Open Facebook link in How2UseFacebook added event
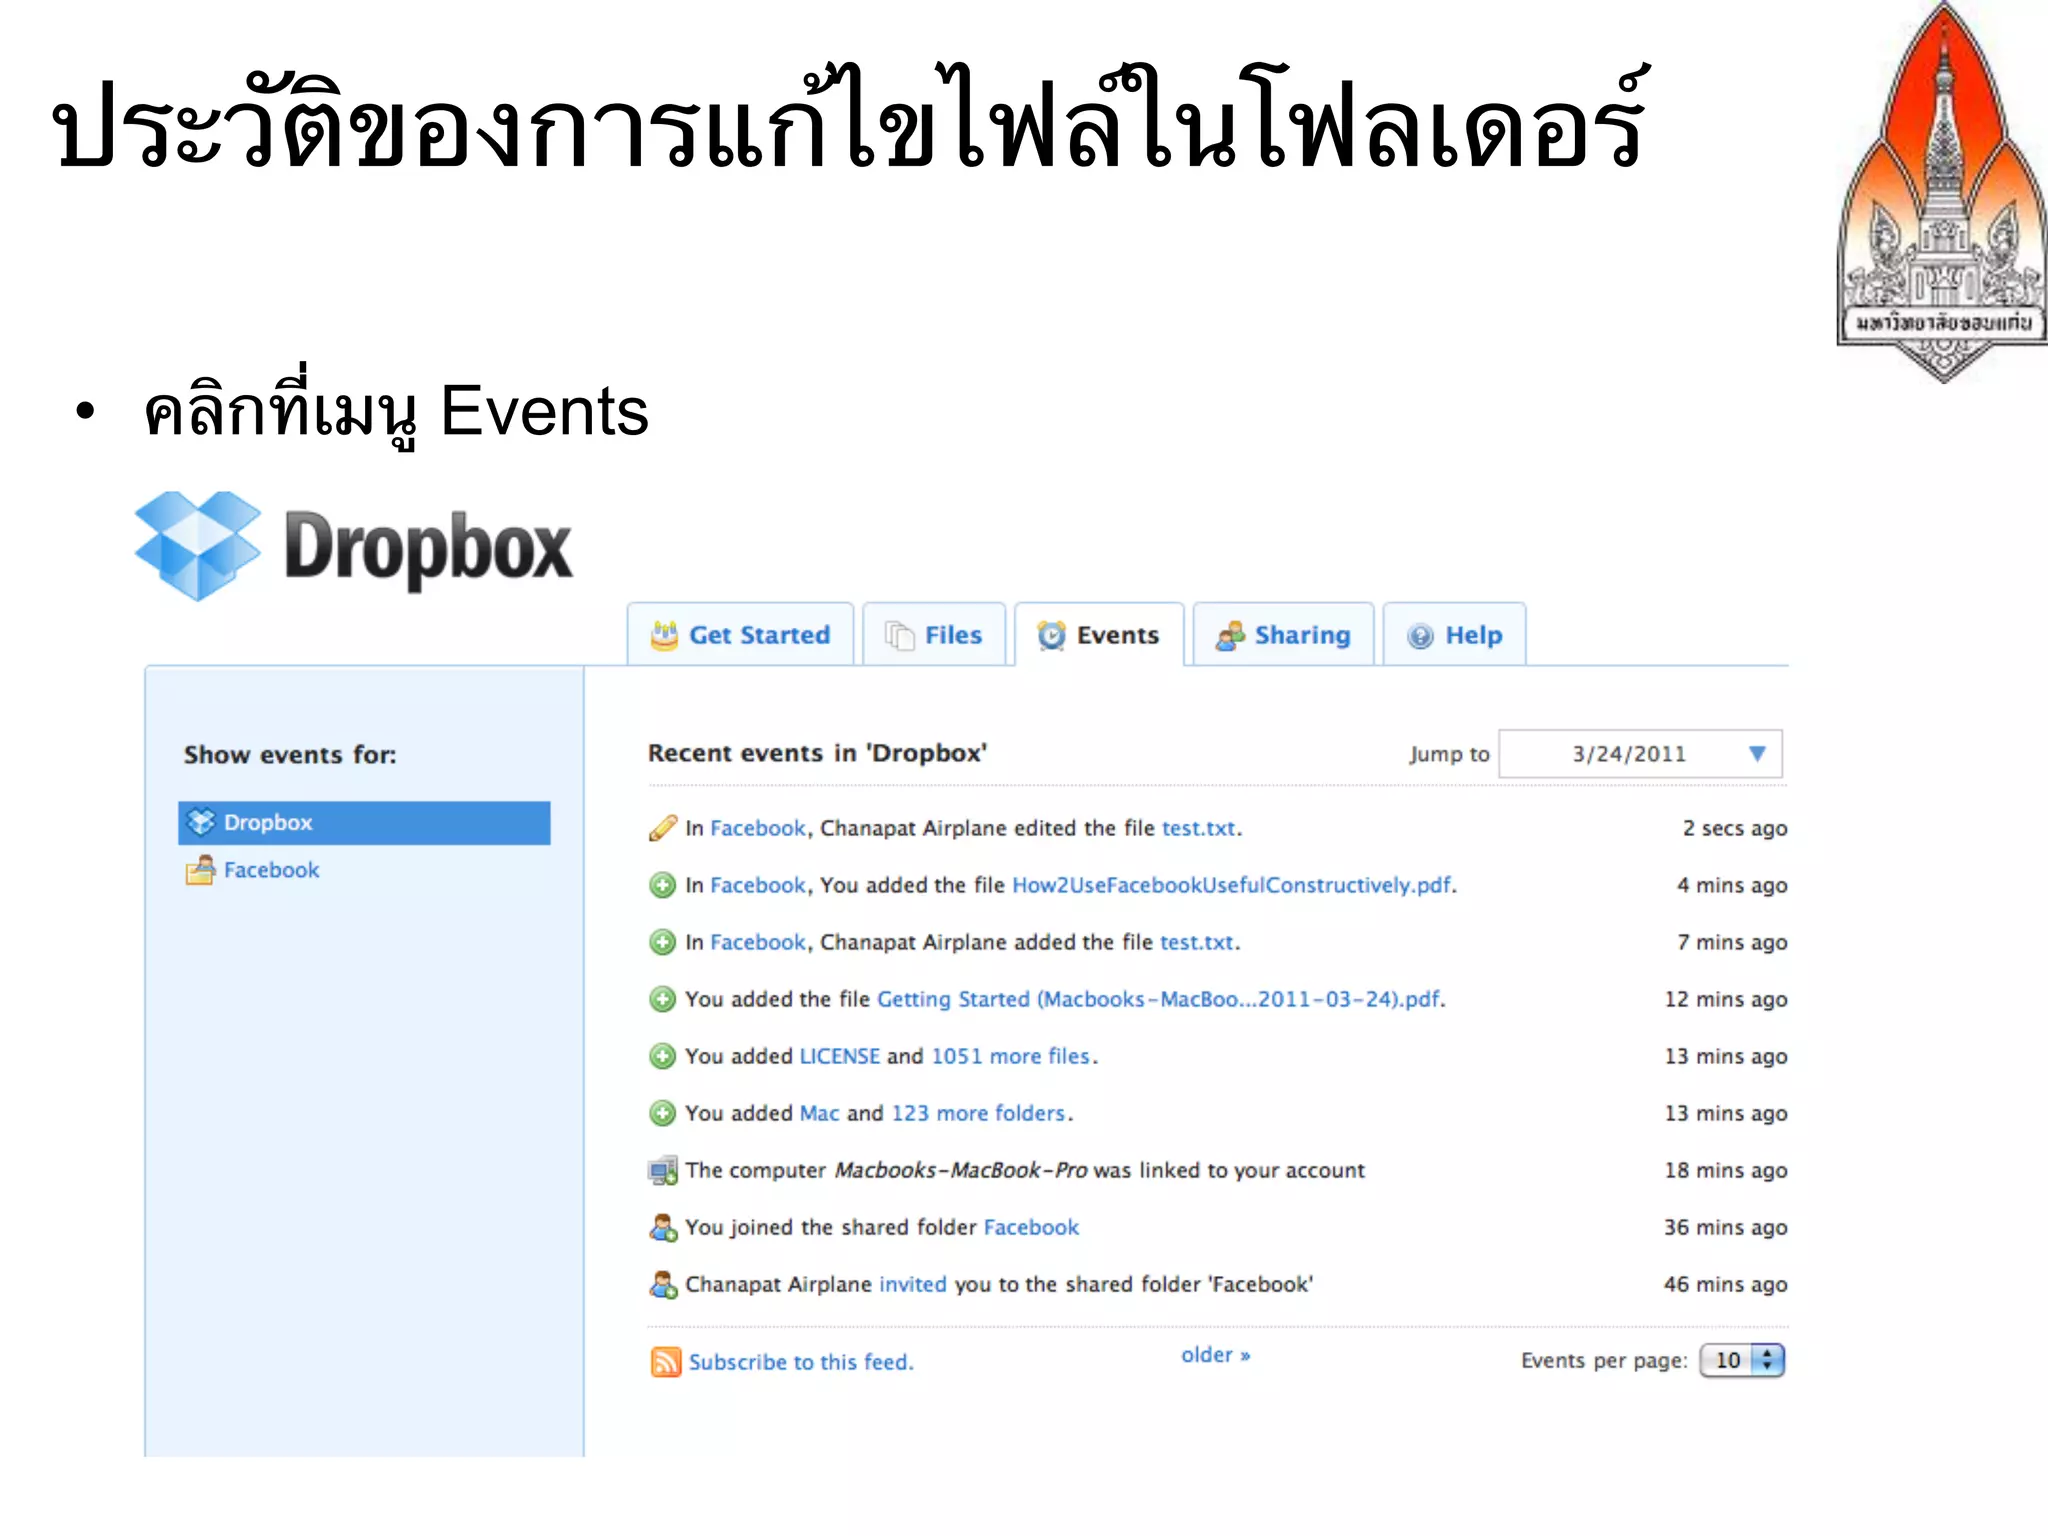The image size is (2048, 1536). (758, 885)
